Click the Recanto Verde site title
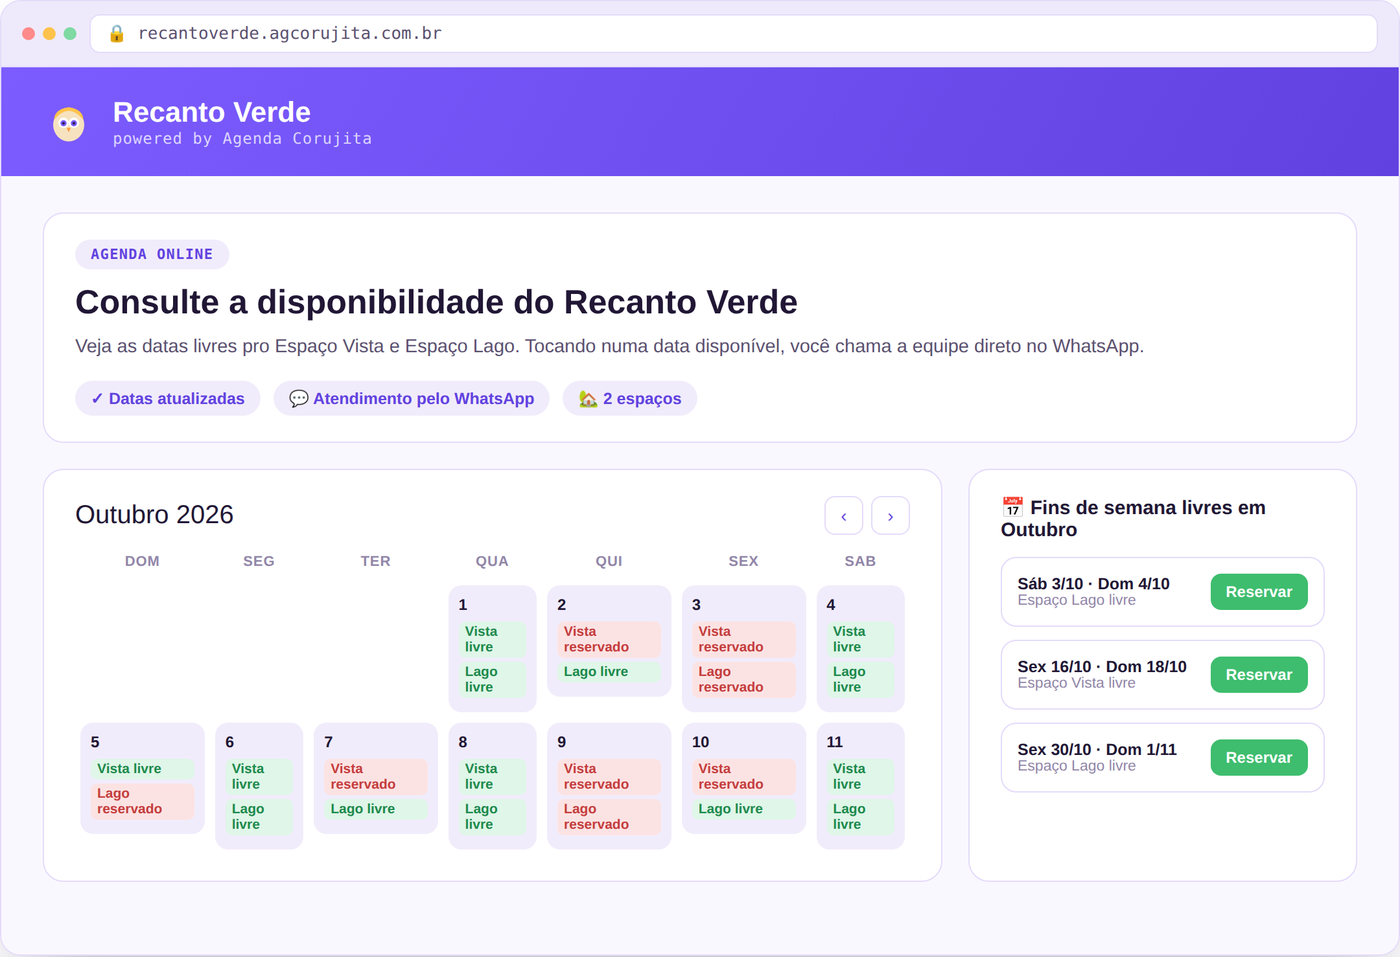 pyautogui.click(x=212, y=112)
